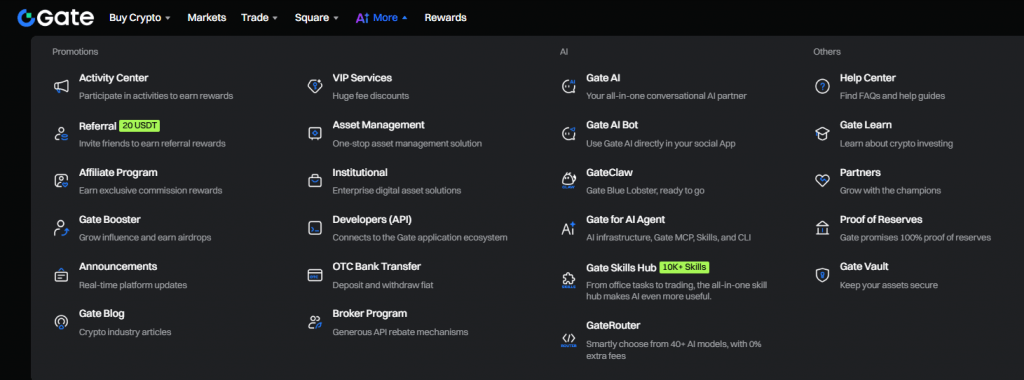The image size is (1024, 380).
Task: Click the Gate AI Bot icon
Action: point(568,134)
